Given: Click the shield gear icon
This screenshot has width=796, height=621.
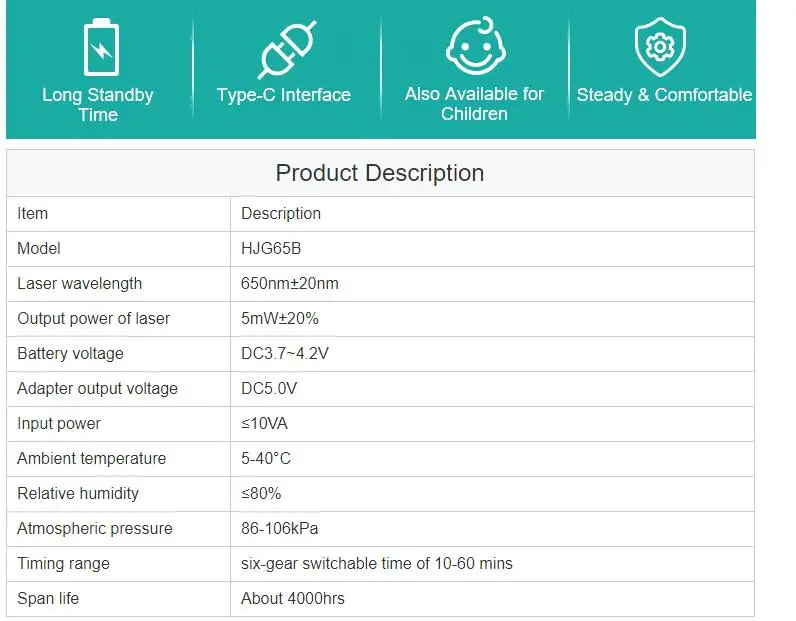Looking at the screenshot, I should [x=660, y=47].
